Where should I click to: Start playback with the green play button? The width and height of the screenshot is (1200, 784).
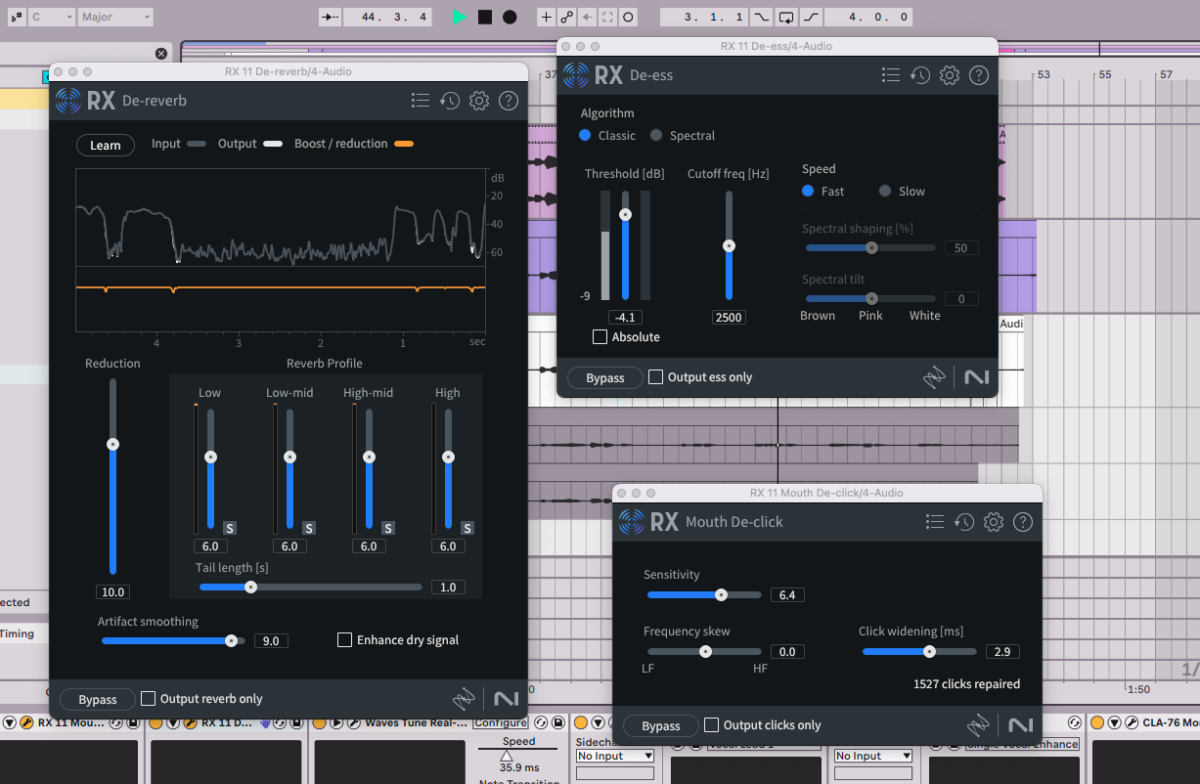pos(459,17)
